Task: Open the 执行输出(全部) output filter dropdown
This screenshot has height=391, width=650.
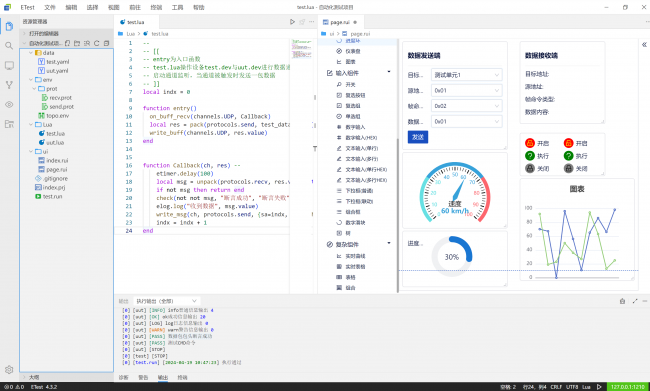Action: pyautogui.click(x=166, y=301)
